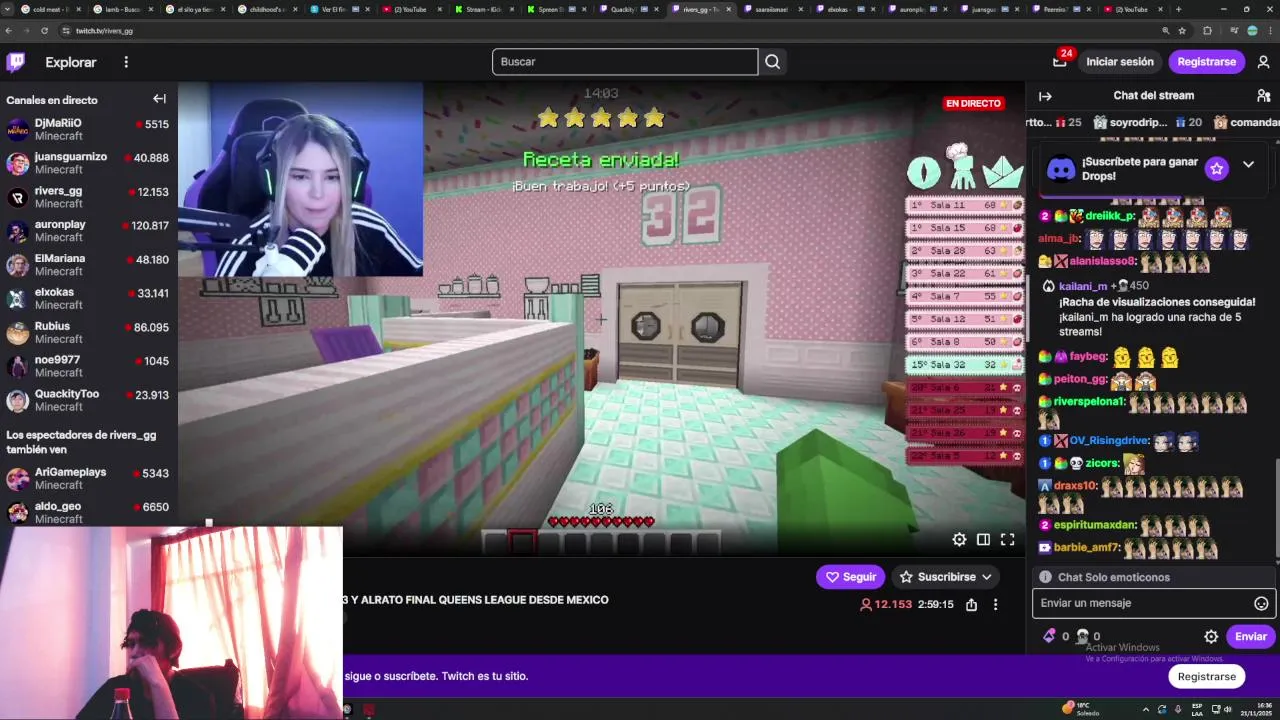The width and height of the screenshot is (1280, 720).
Task: Open noe9977 channel in sidebar
Action: [x=88, y=366]
